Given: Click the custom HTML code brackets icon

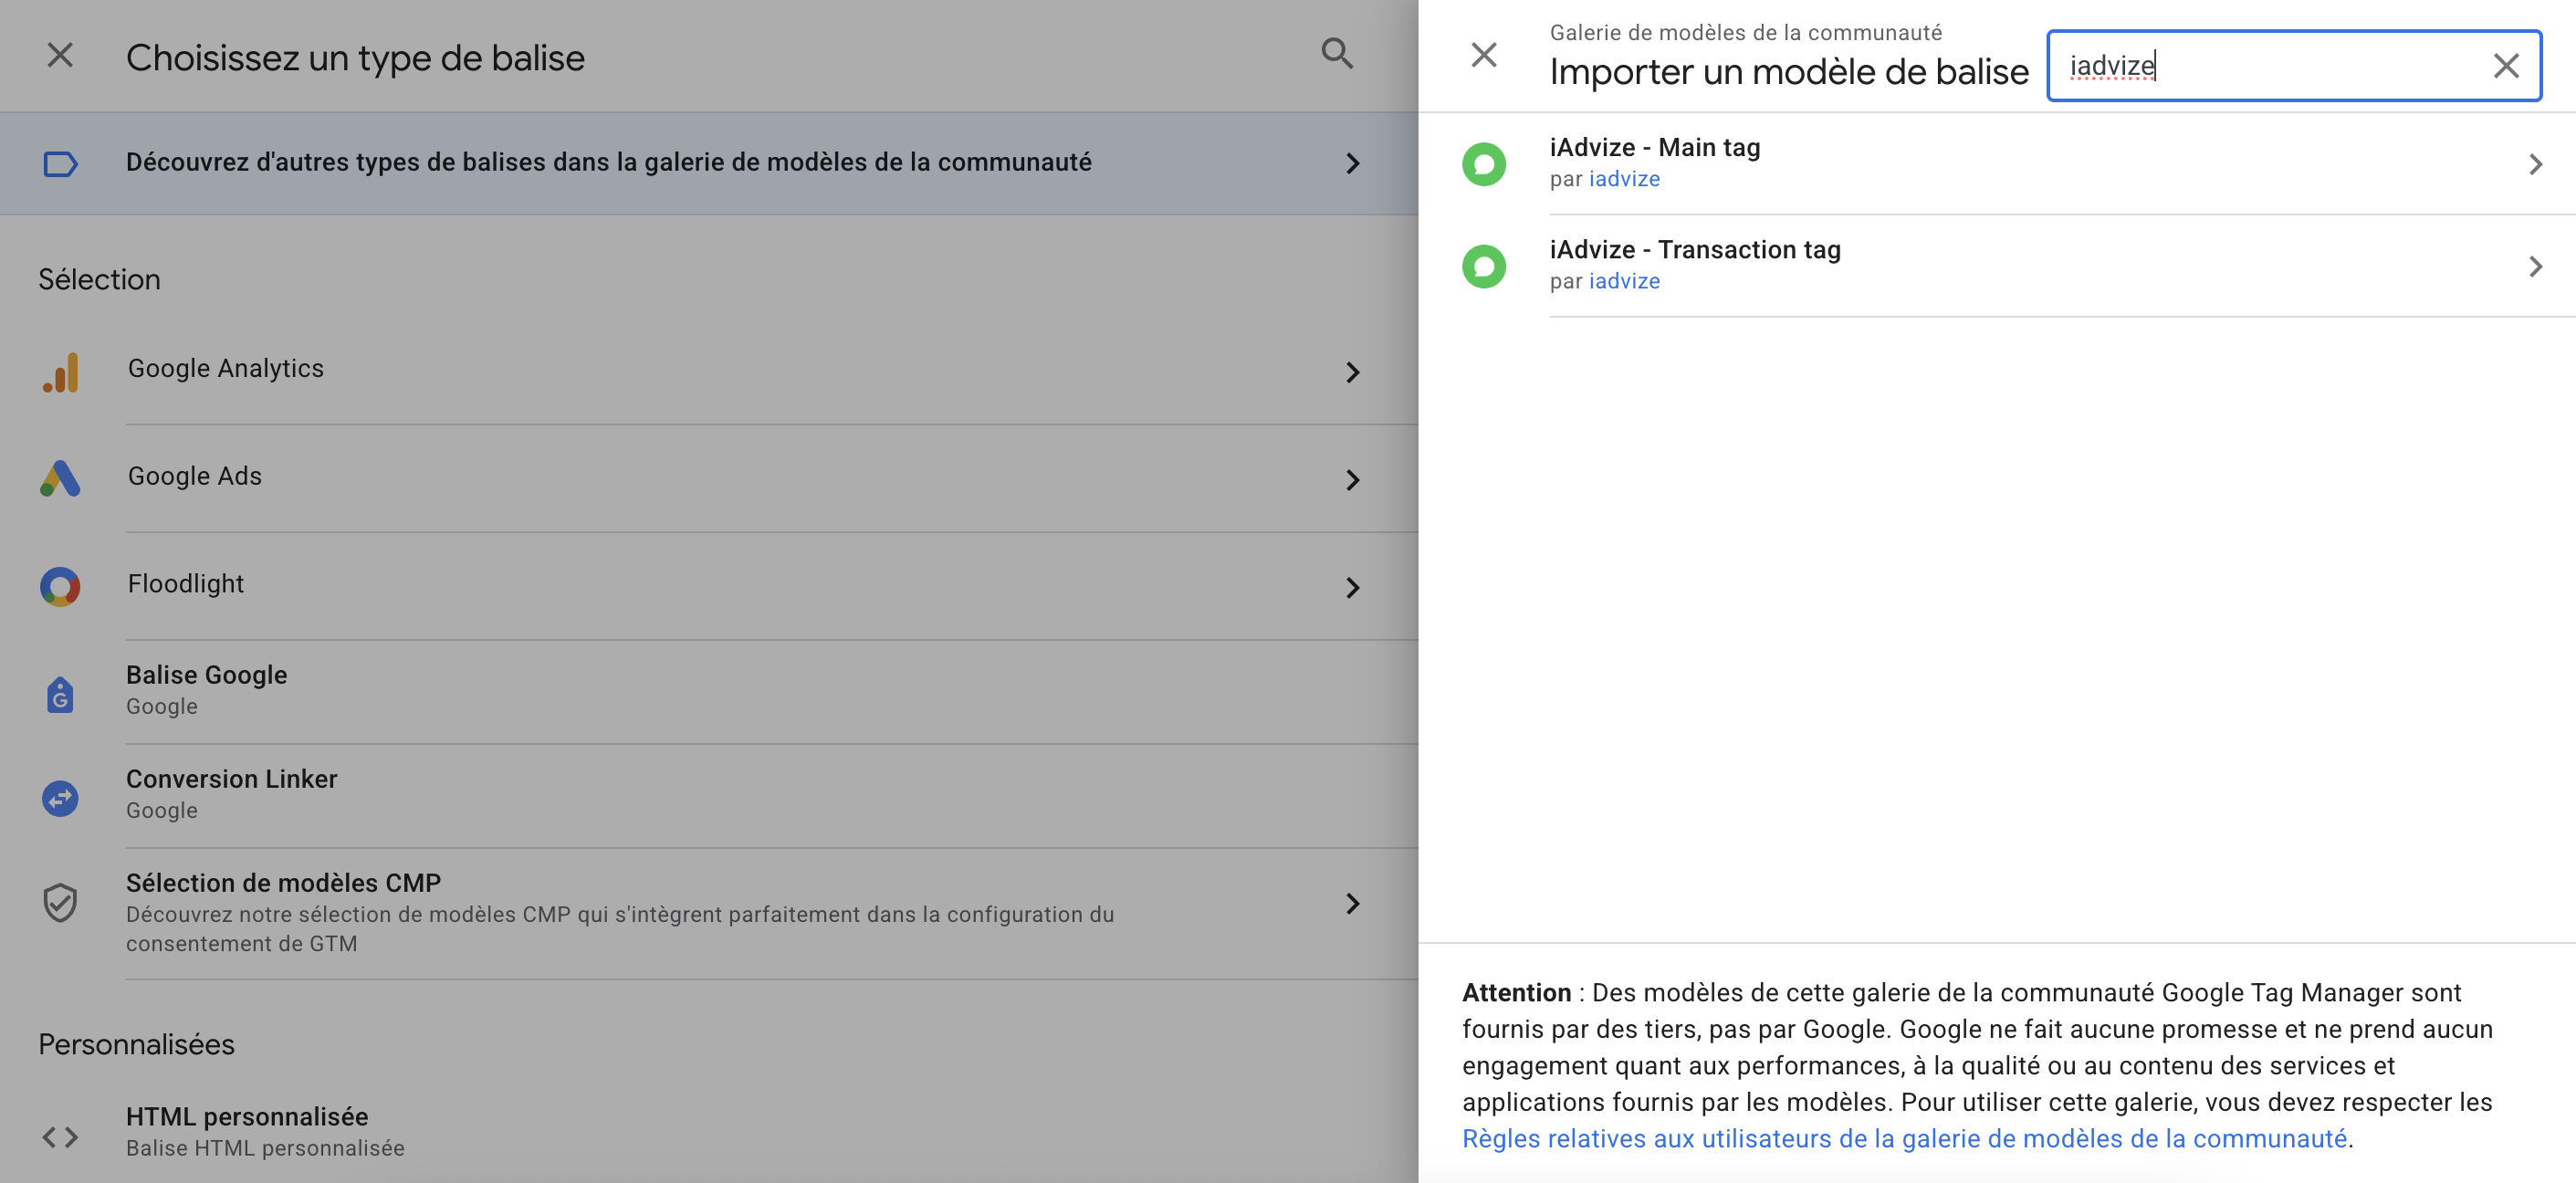Looking at the screenshot, I should point(60,1137).
